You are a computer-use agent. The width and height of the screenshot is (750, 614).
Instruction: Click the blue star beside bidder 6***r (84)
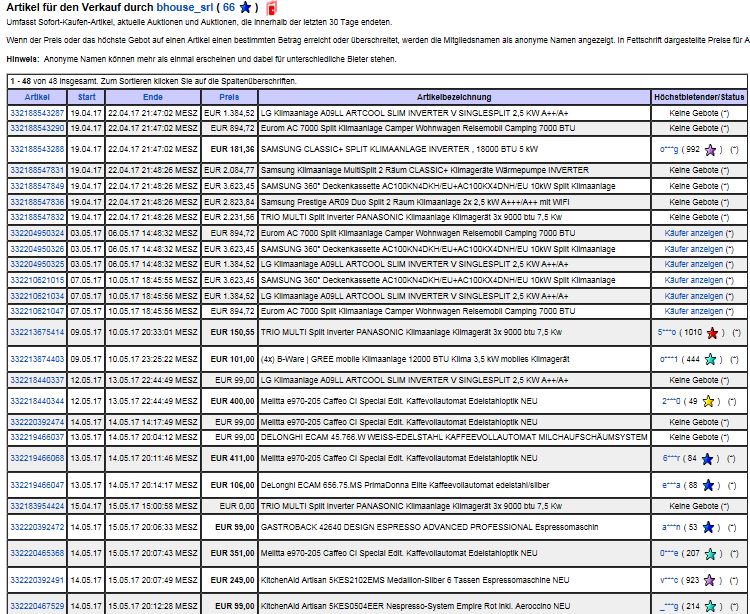click(x=707, y=459)
